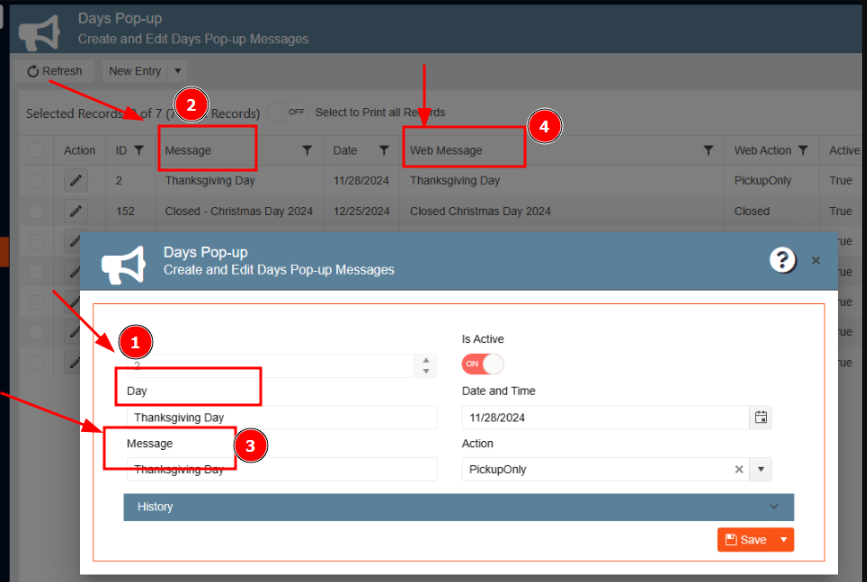
Task: Toggle the Is Active switch
Action: tap(482, 364)
